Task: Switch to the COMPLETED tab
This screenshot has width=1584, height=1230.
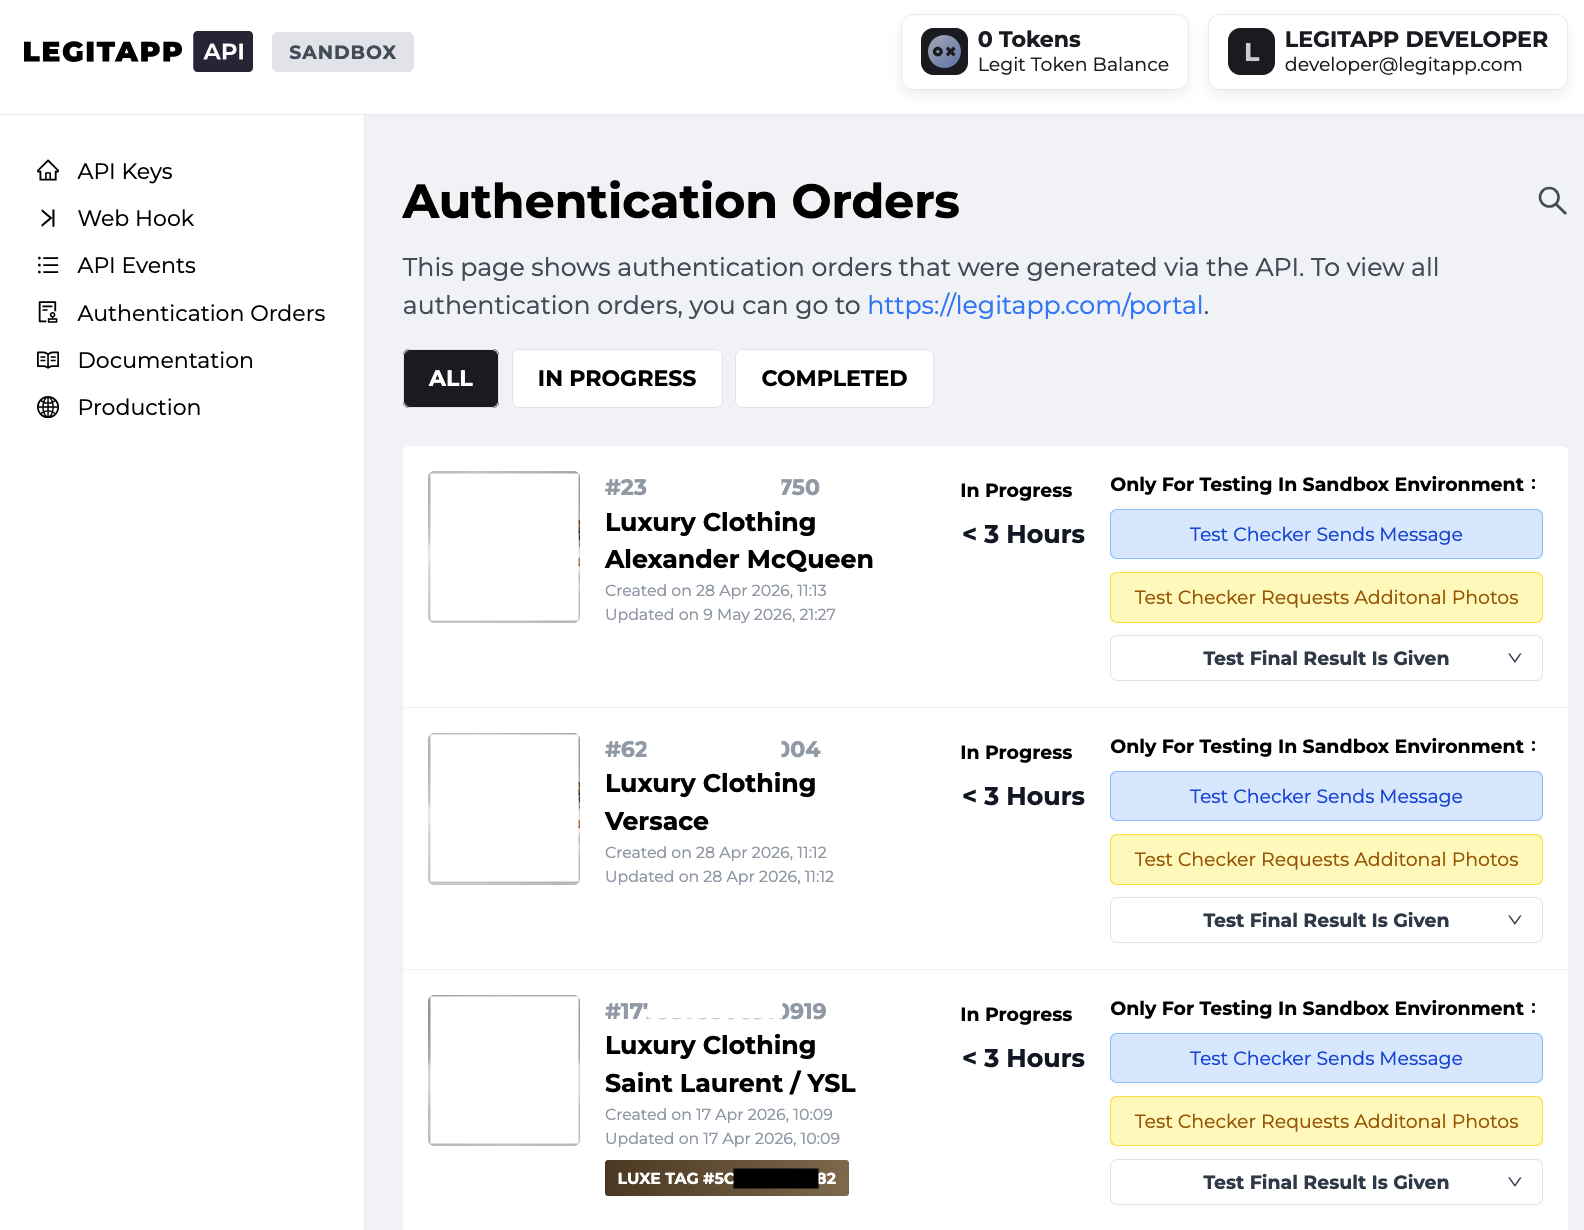Action: [834, 378]
